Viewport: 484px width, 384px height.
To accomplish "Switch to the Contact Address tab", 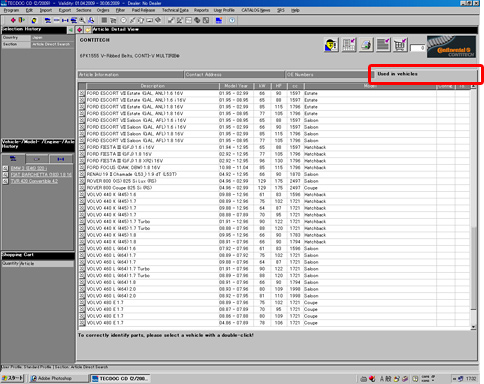I will click(235, 75).
